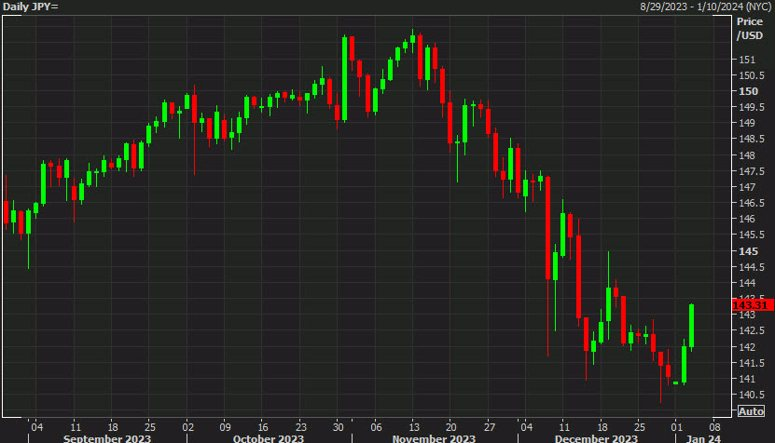Click the Daily JPY= chart title
775x443 pixels.
point(31,7)
